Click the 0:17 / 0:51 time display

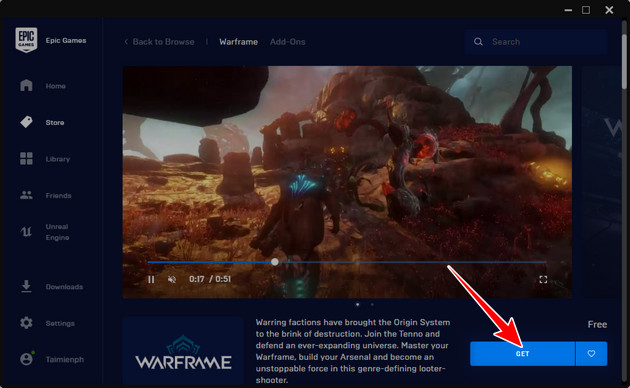click(x=210, y=279)
